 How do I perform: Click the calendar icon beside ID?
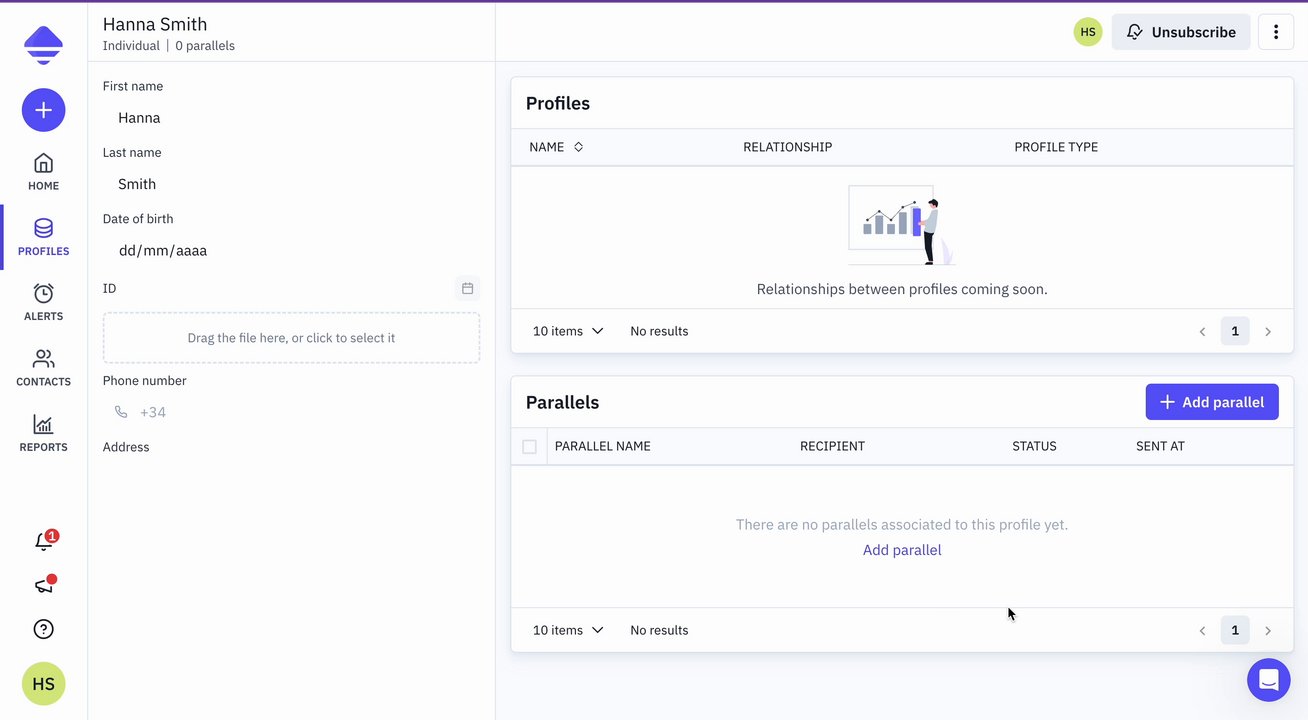click(x=467, y=289)
